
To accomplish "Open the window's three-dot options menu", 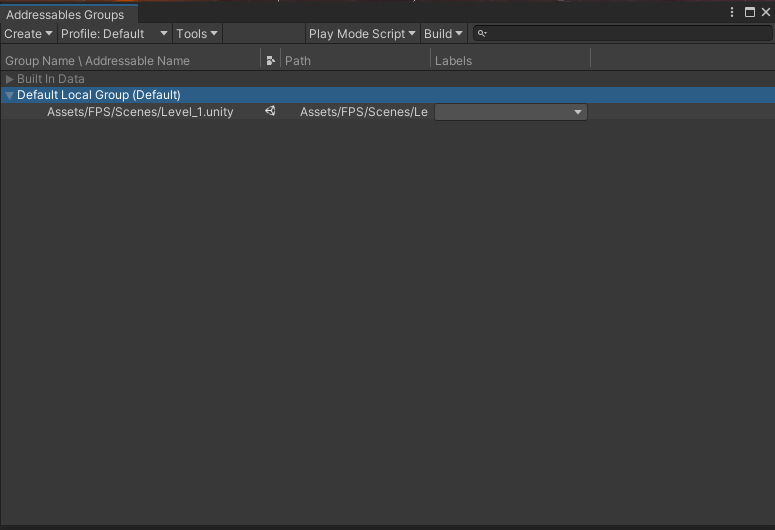I will [x=734, y=13].
